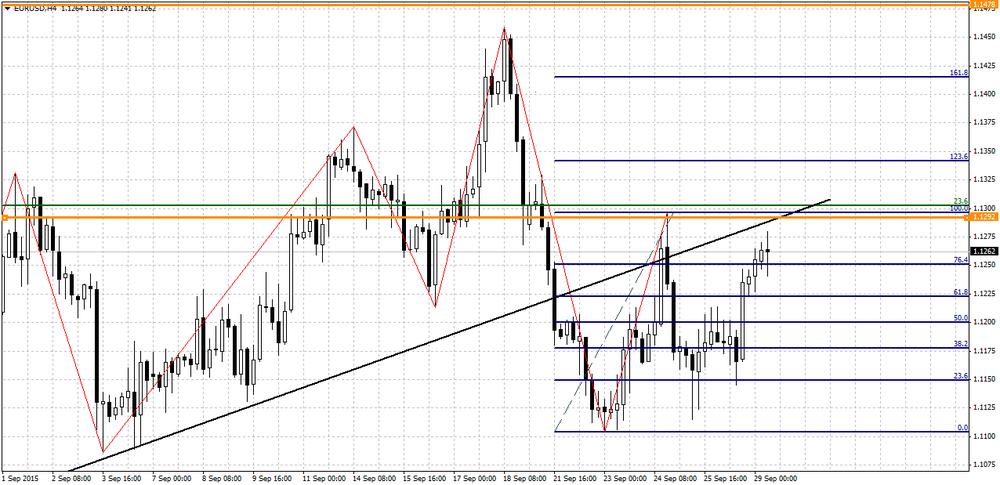Click the 14 Sep 08:00 time label
Viewport: 1000px width, 485px height.
point(375,477)
